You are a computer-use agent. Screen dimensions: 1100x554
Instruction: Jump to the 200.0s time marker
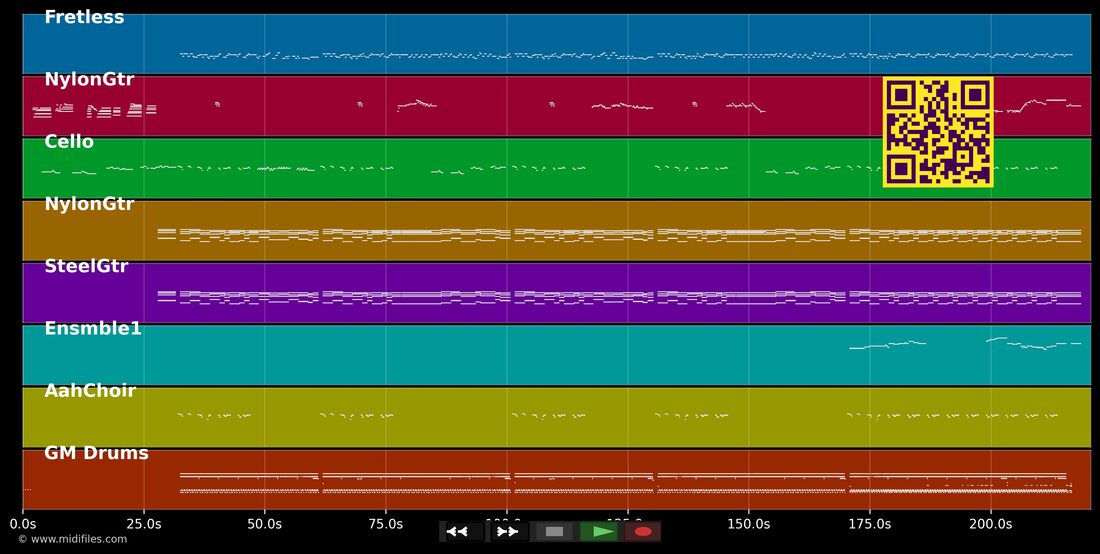991,524
